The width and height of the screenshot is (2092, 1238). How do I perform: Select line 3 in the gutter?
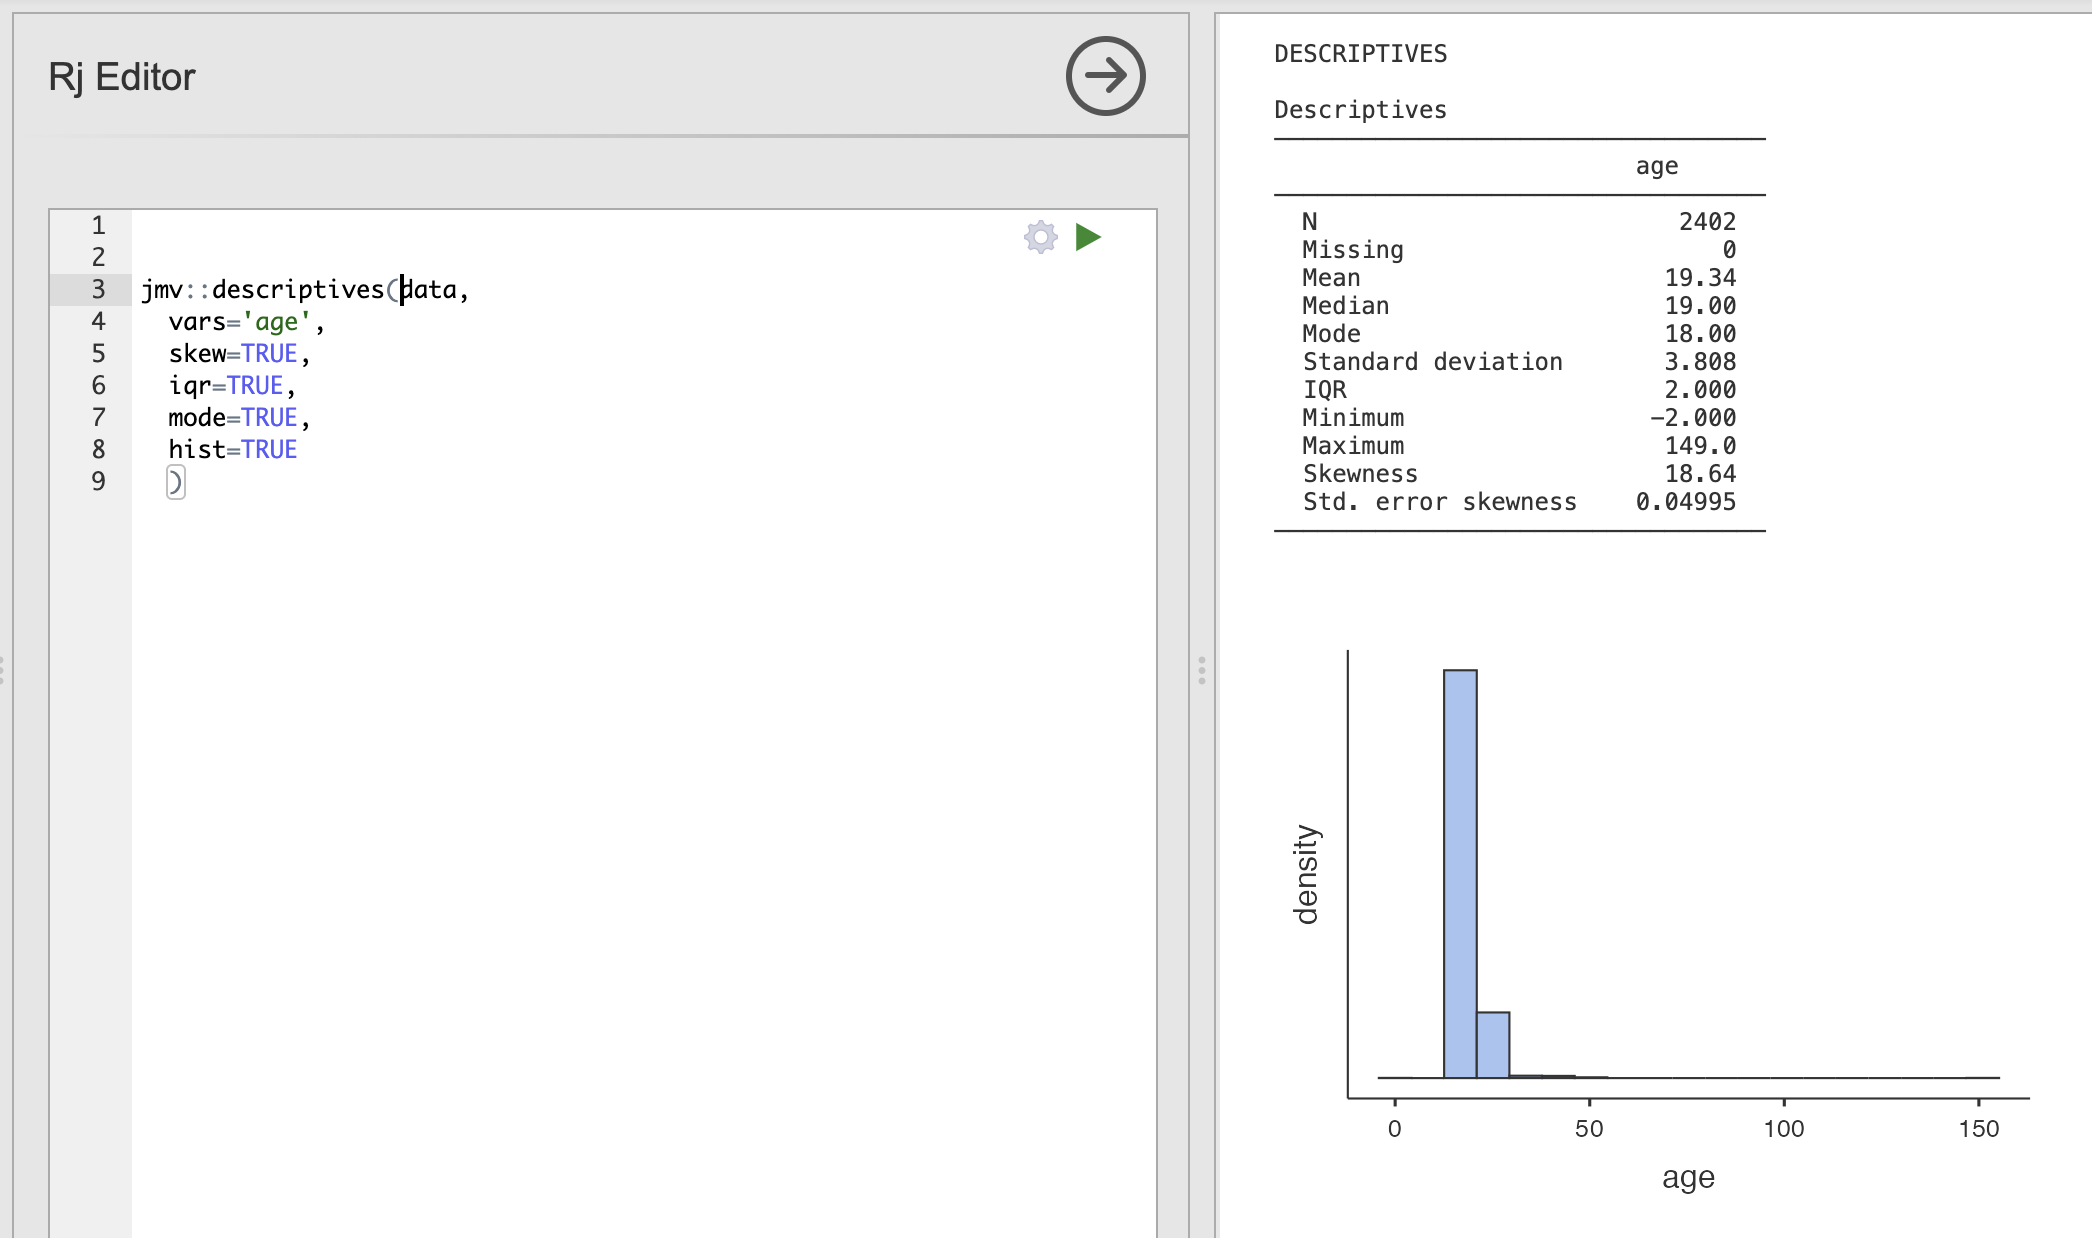(x=98, y=289)
